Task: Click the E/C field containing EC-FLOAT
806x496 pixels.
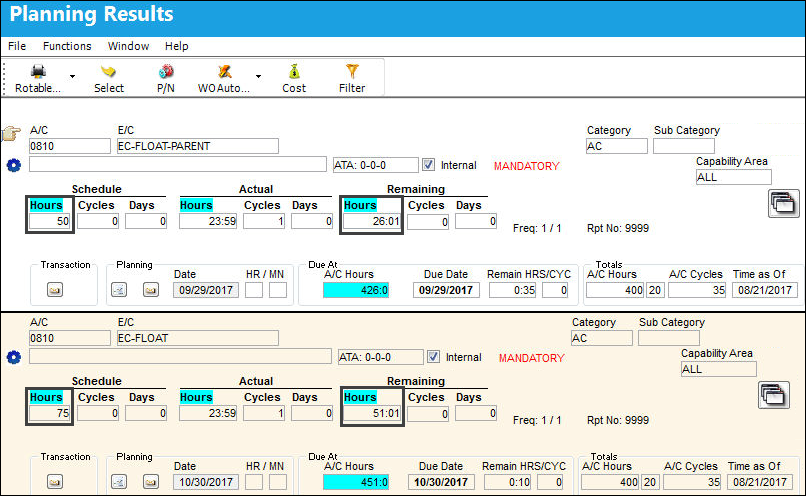Action: 198,338
